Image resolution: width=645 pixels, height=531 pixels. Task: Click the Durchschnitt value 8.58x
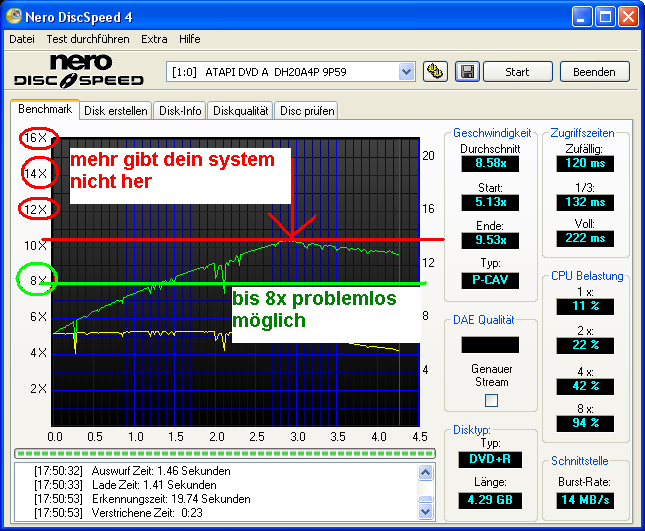[x=490, y=163]
